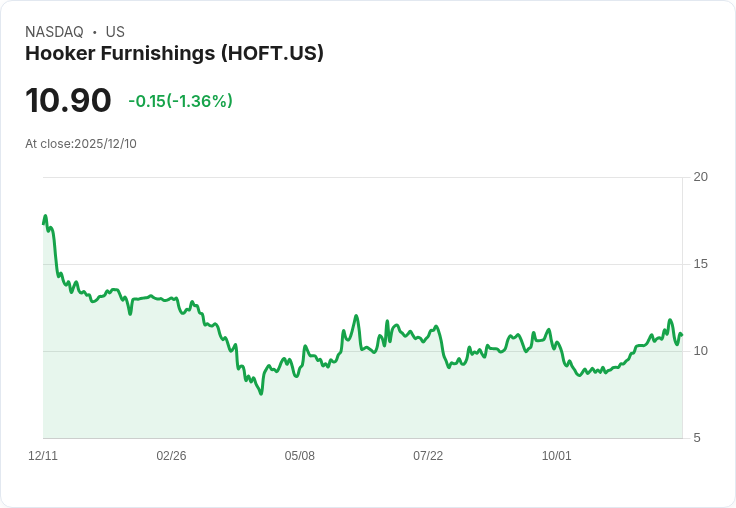Click the 15 price axis label
The image size is (736, 508).
pyautogui.click(x=700, y=264)
